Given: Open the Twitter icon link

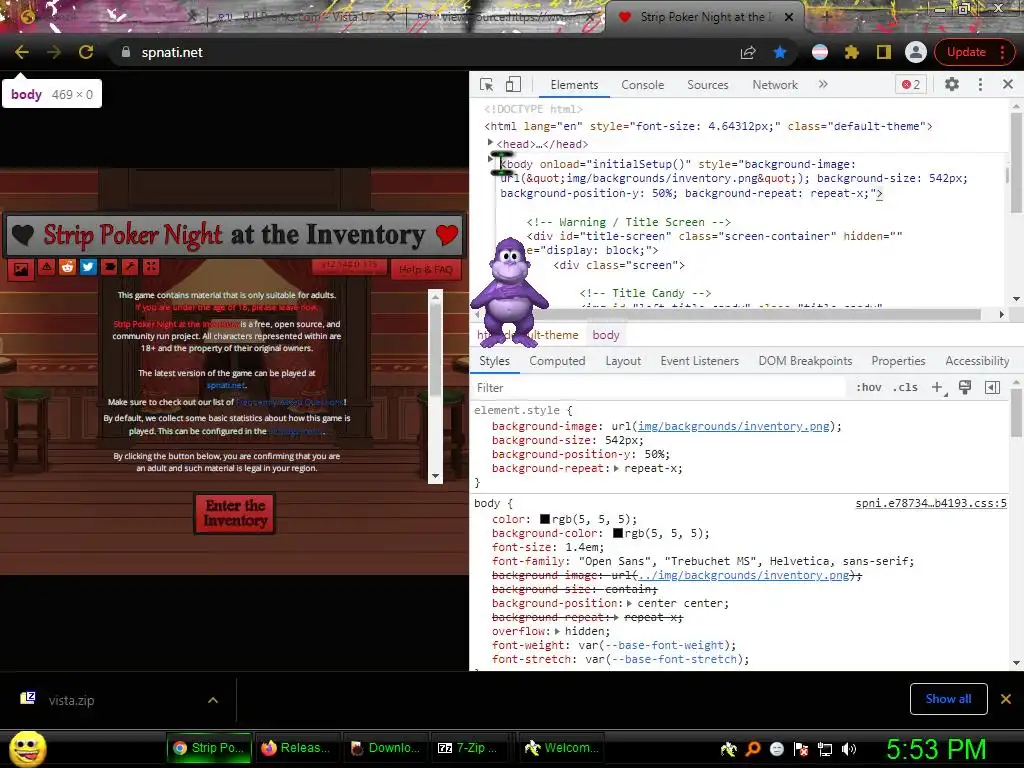Looking at the screenshot, I should tap(88, 266).
